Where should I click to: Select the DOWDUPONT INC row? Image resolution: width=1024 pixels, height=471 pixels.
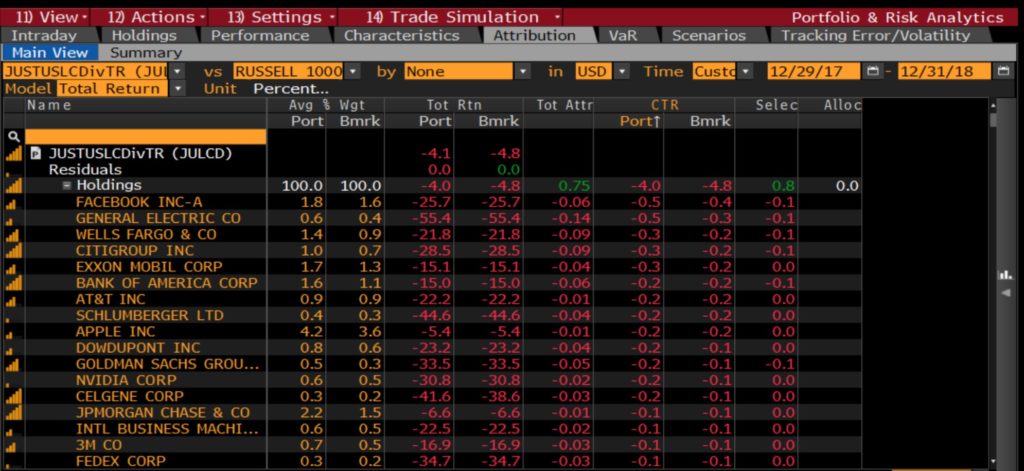[x=431, y=348]
